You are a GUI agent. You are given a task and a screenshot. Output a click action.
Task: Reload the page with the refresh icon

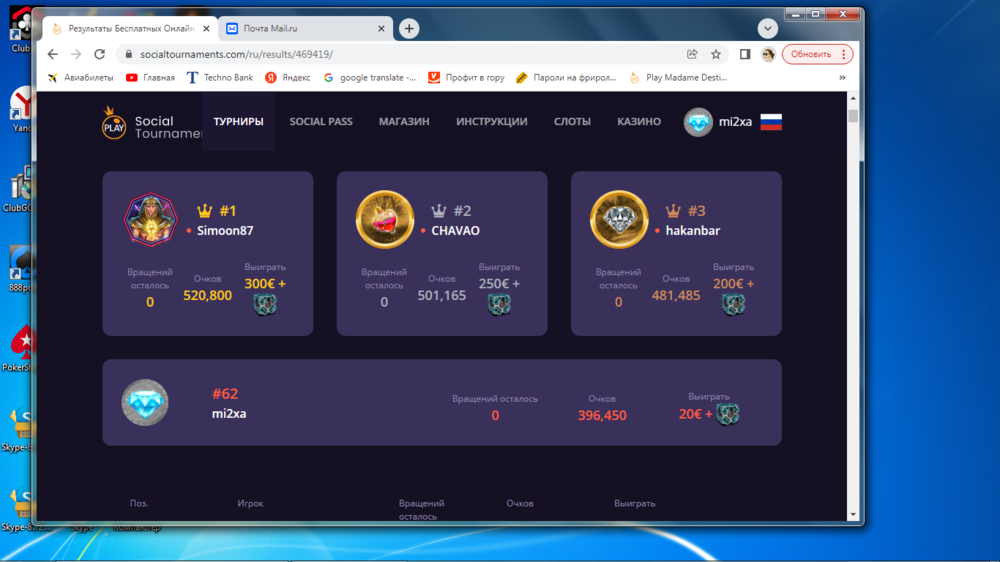(x=100, y=54)
